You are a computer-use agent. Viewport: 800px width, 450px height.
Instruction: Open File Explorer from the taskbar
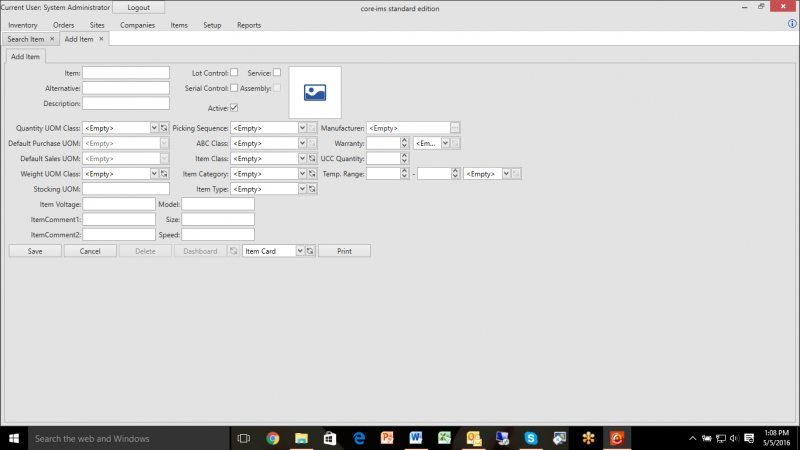(x=302, y=438)
